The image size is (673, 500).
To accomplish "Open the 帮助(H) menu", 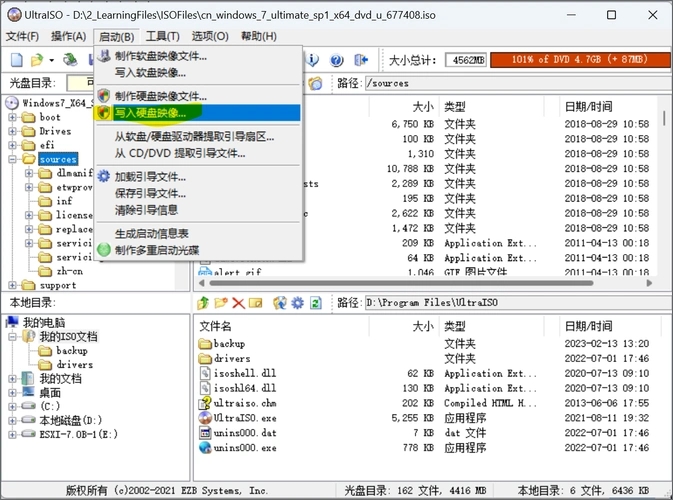I will click(x=259, y=36).
